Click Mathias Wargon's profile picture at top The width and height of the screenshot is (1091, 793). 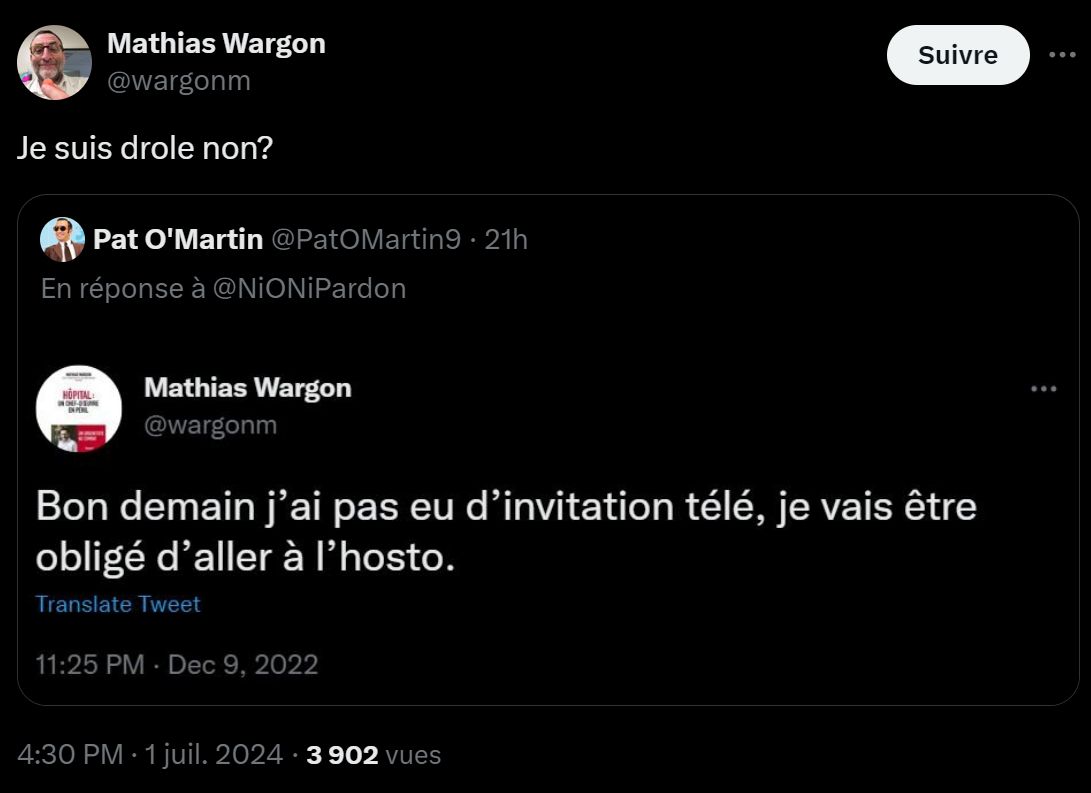(x=54, y=62)
